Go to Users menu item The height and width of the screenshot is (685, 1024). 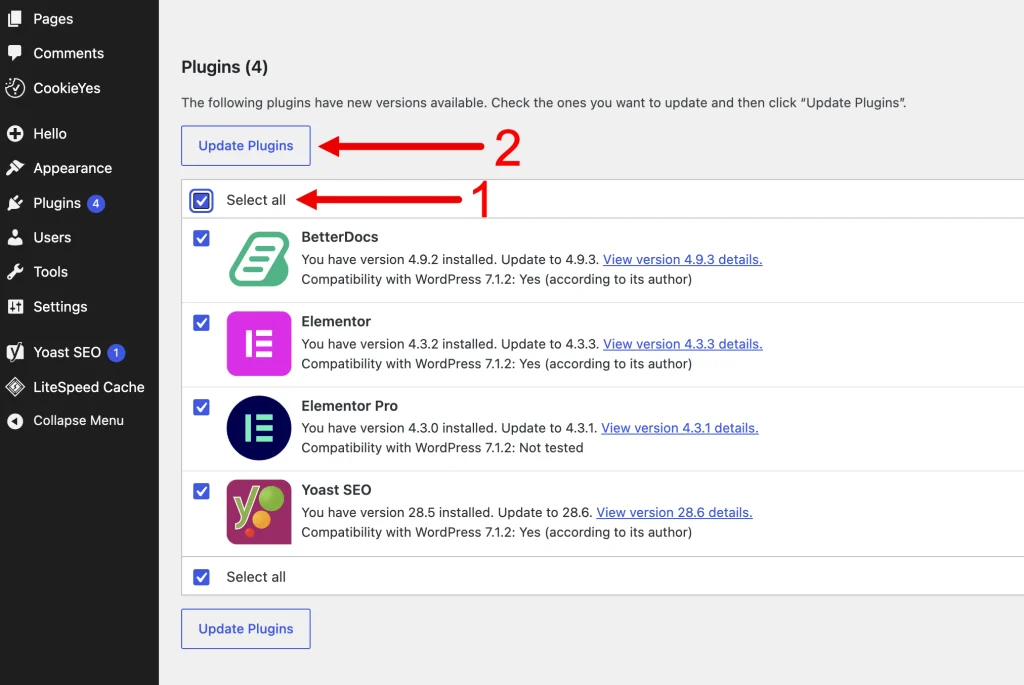pos(52,237)
